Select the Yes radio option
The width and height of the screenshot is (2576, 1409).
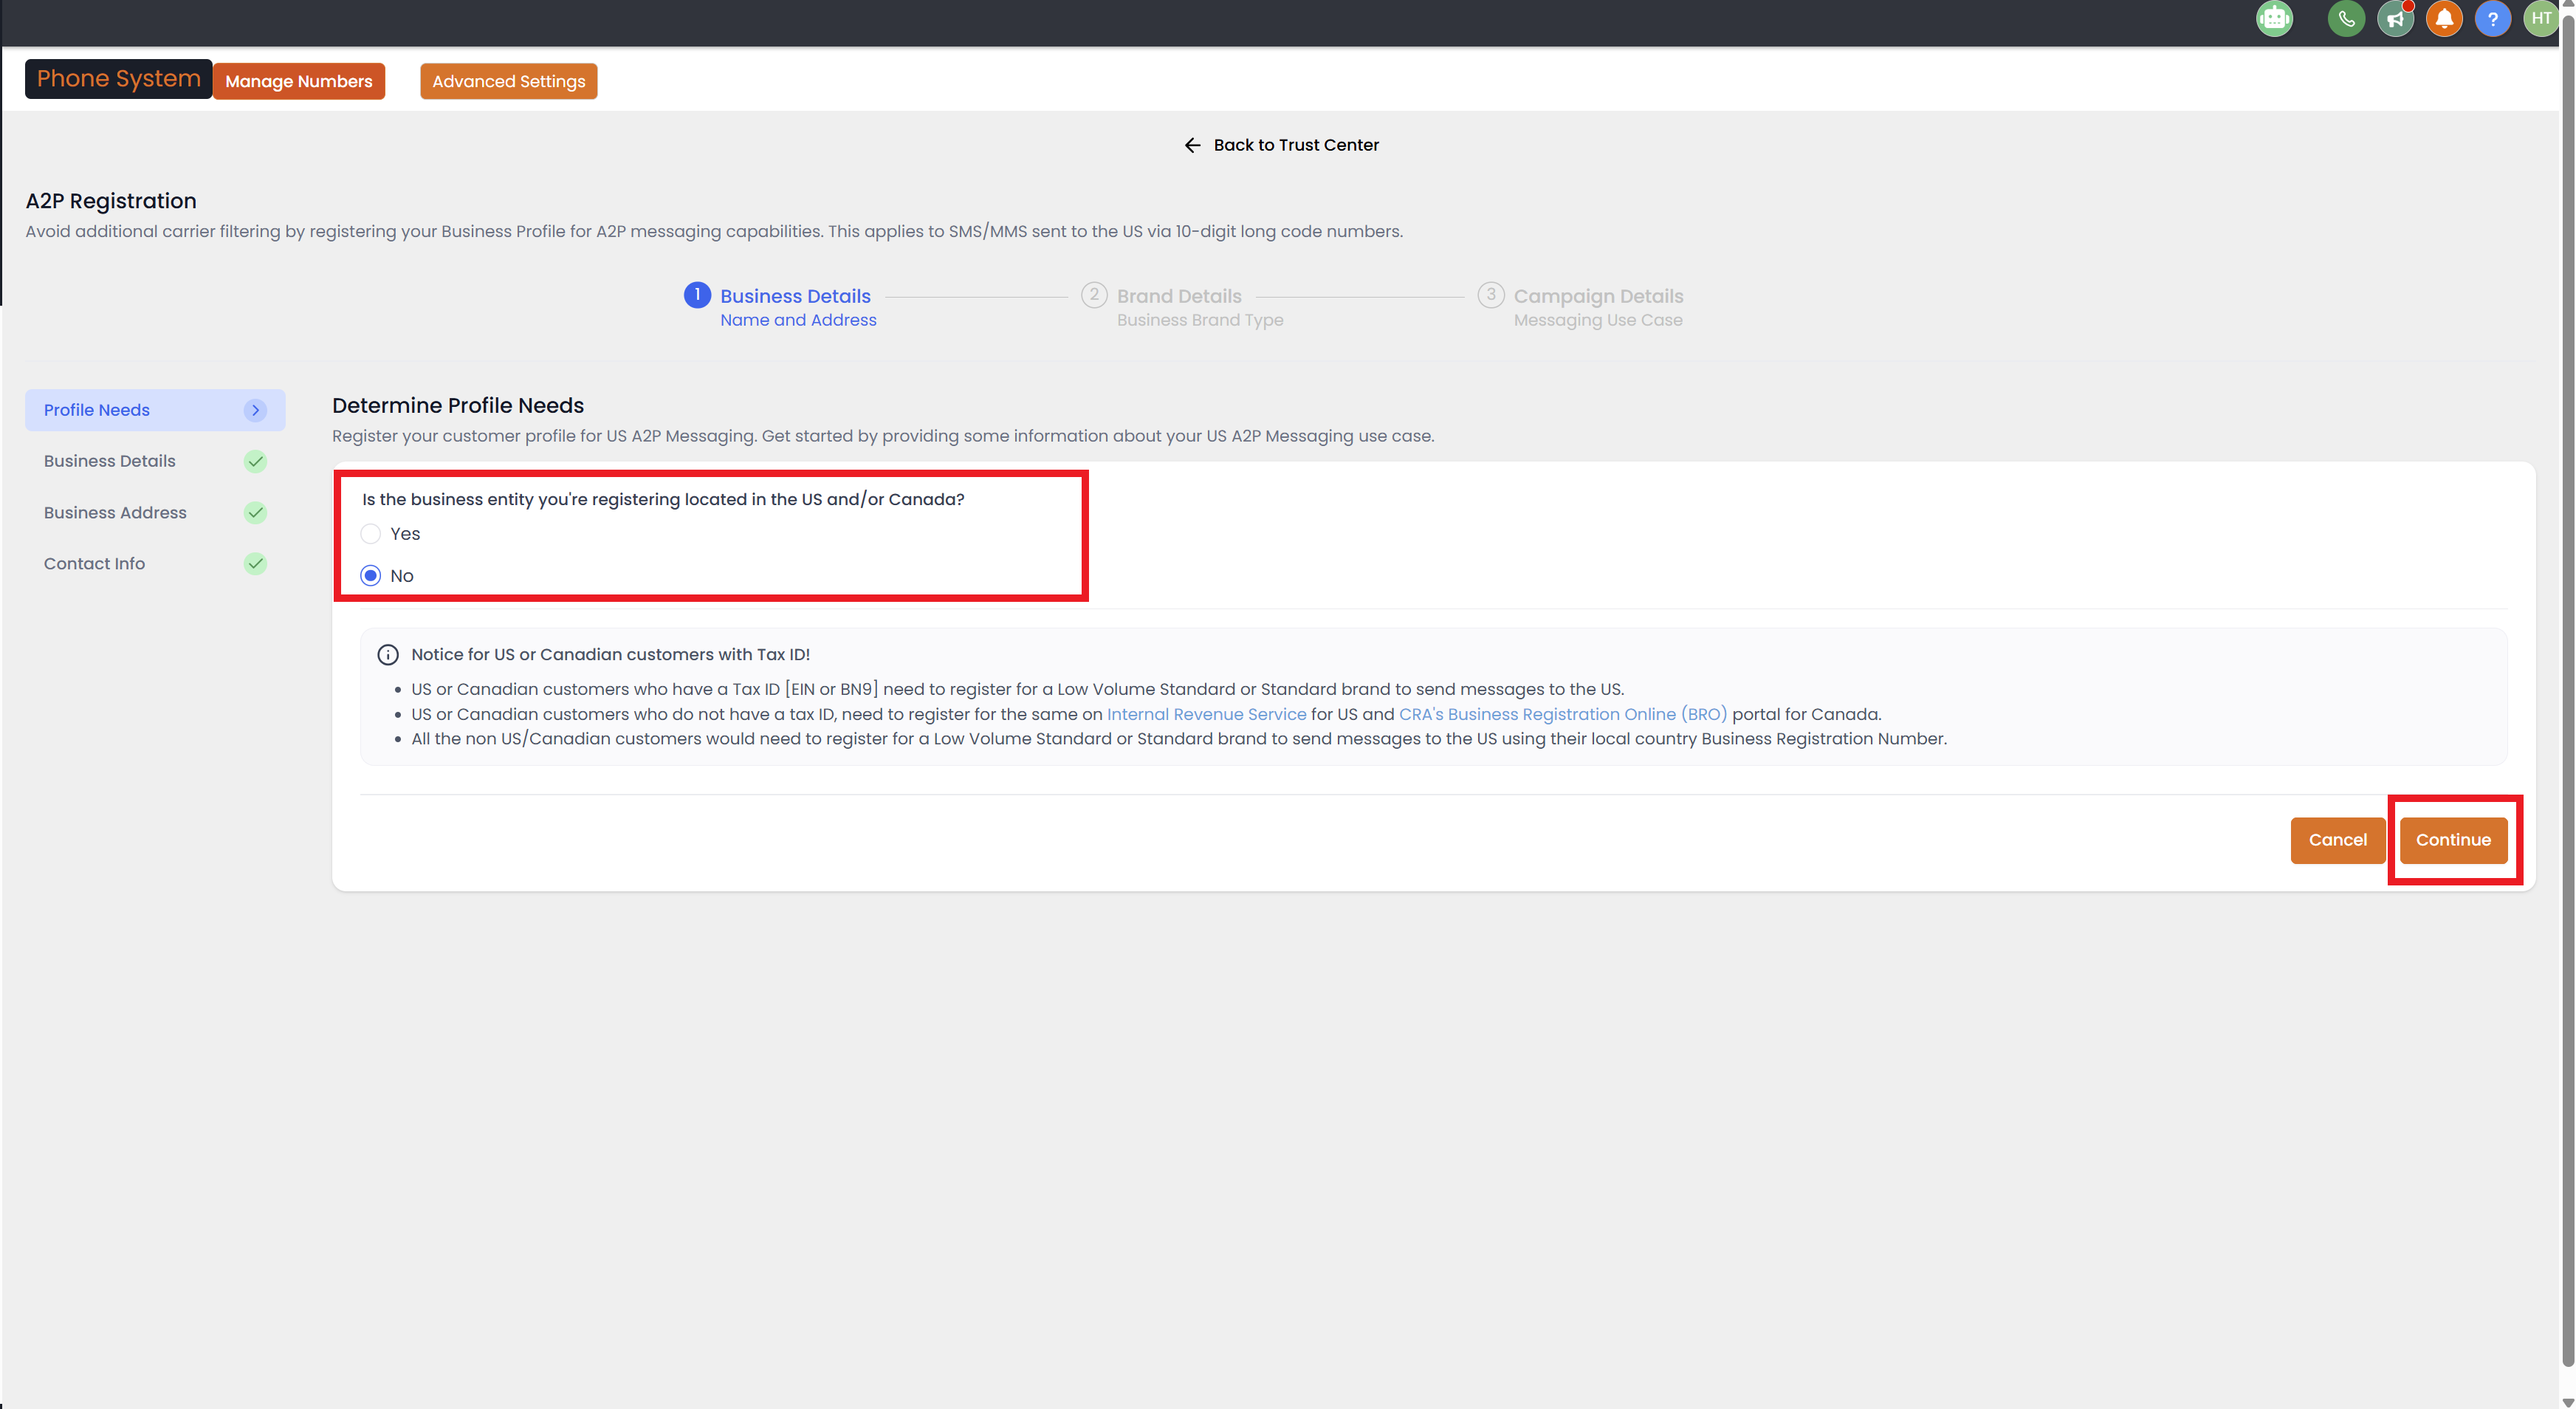click(371, 534)
